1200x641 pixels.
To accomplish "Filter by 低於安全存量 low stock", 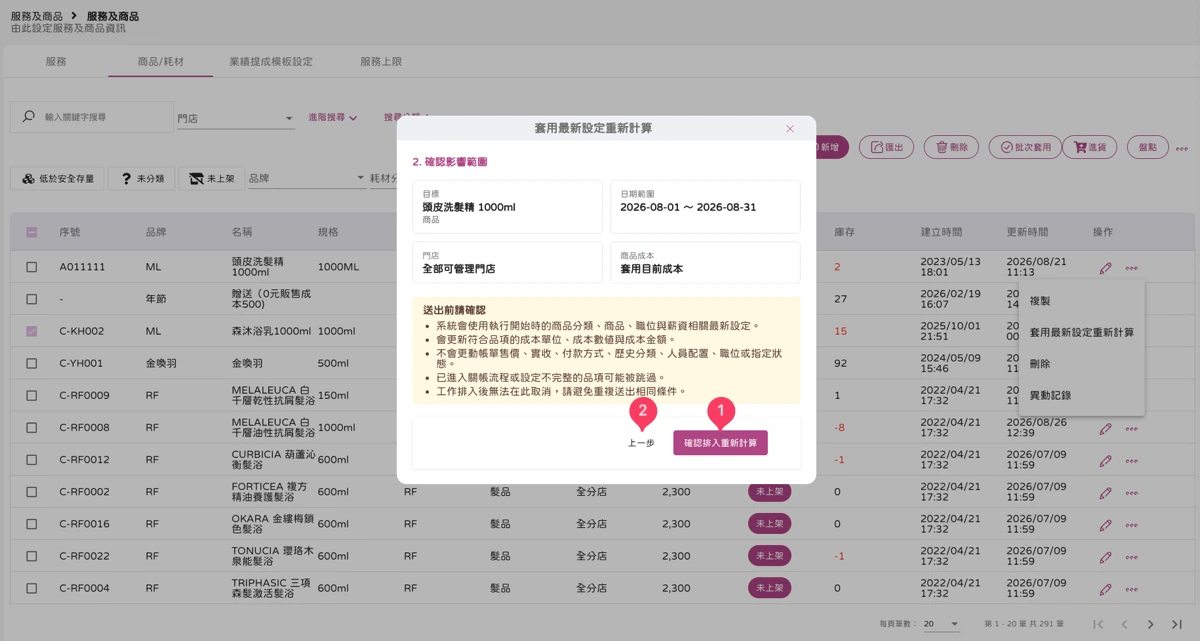I will [x=58, y=178].
